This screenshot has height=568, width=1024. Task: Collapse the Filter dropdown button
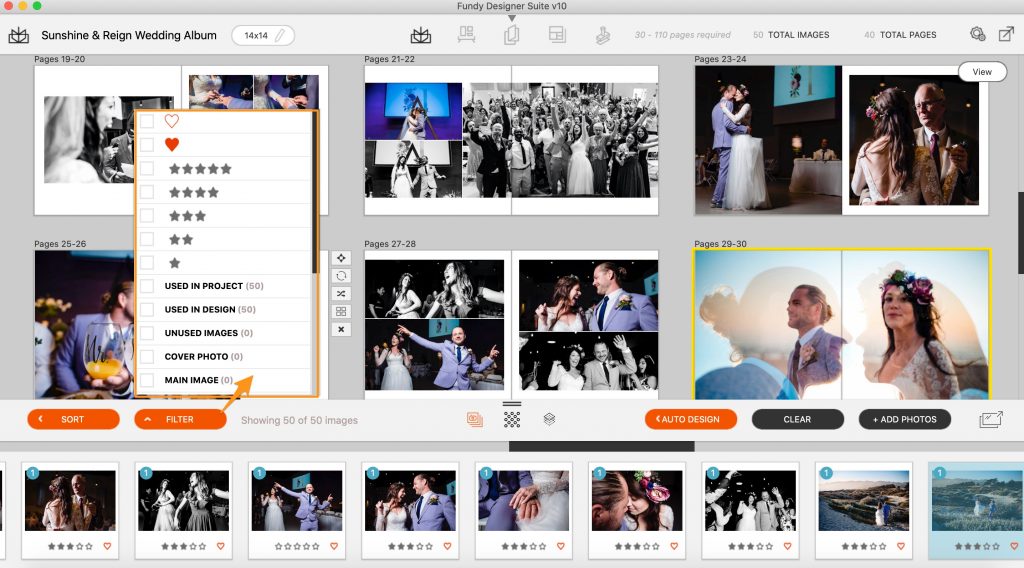pos(180,419)
